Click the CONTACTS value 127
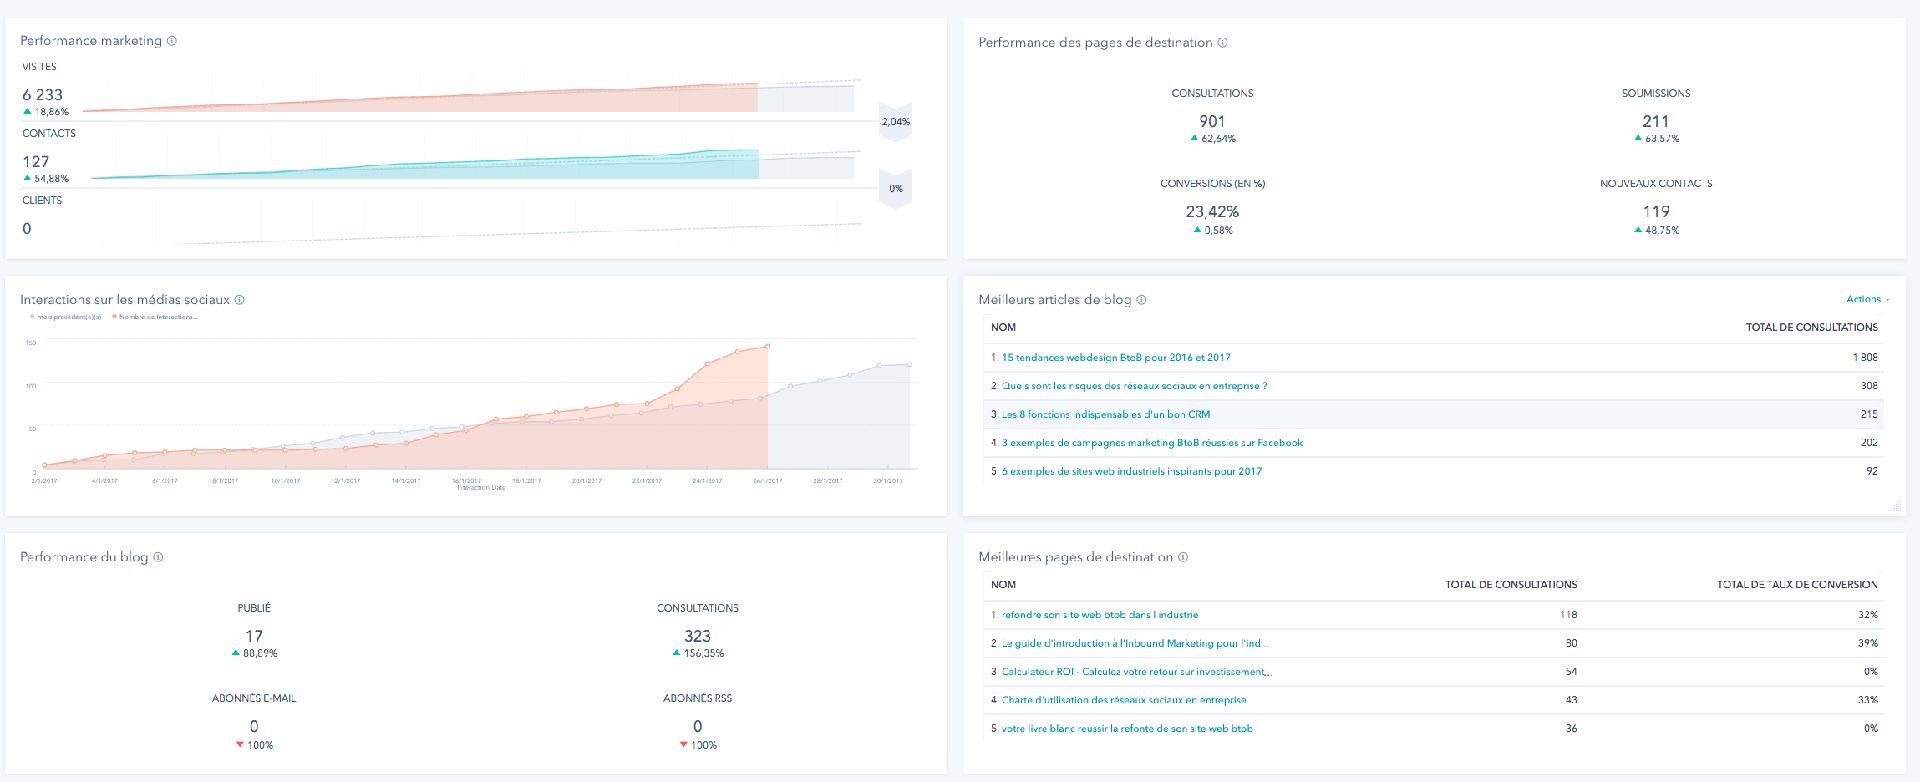This screenshot has height=782, width=1920. point(36,162)
